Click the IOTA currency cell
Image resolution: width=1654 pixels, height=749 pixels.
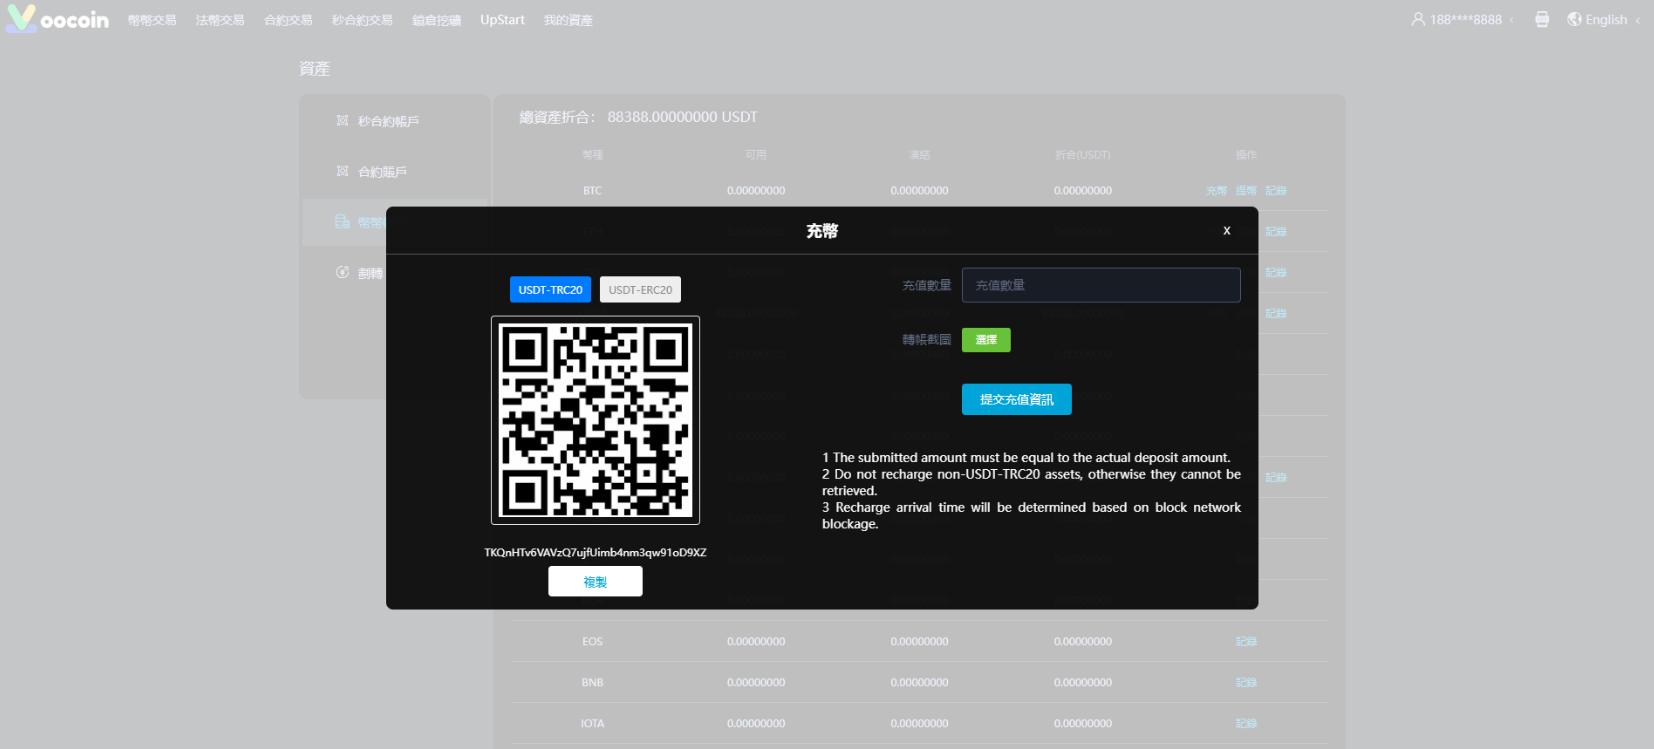pos(592,724)
